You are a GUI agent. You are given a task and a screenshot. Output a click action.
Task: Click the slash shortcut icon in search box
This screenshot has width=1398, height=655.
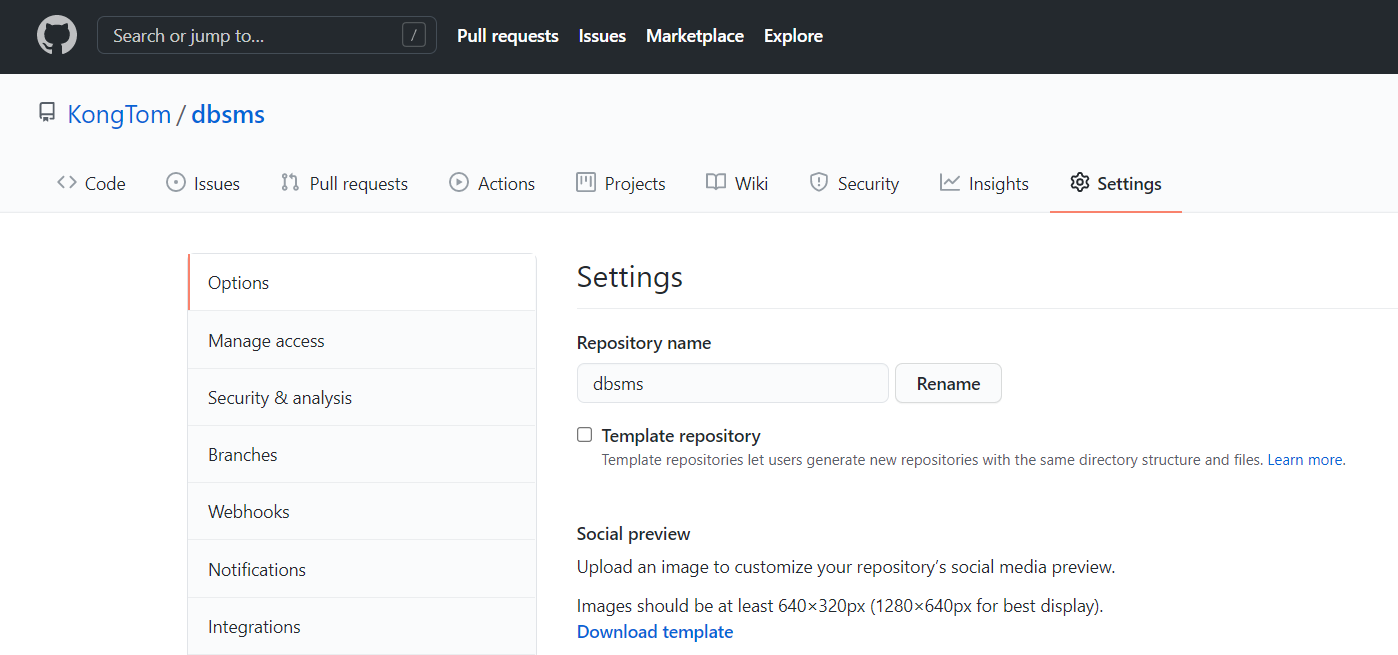[414, 36]
